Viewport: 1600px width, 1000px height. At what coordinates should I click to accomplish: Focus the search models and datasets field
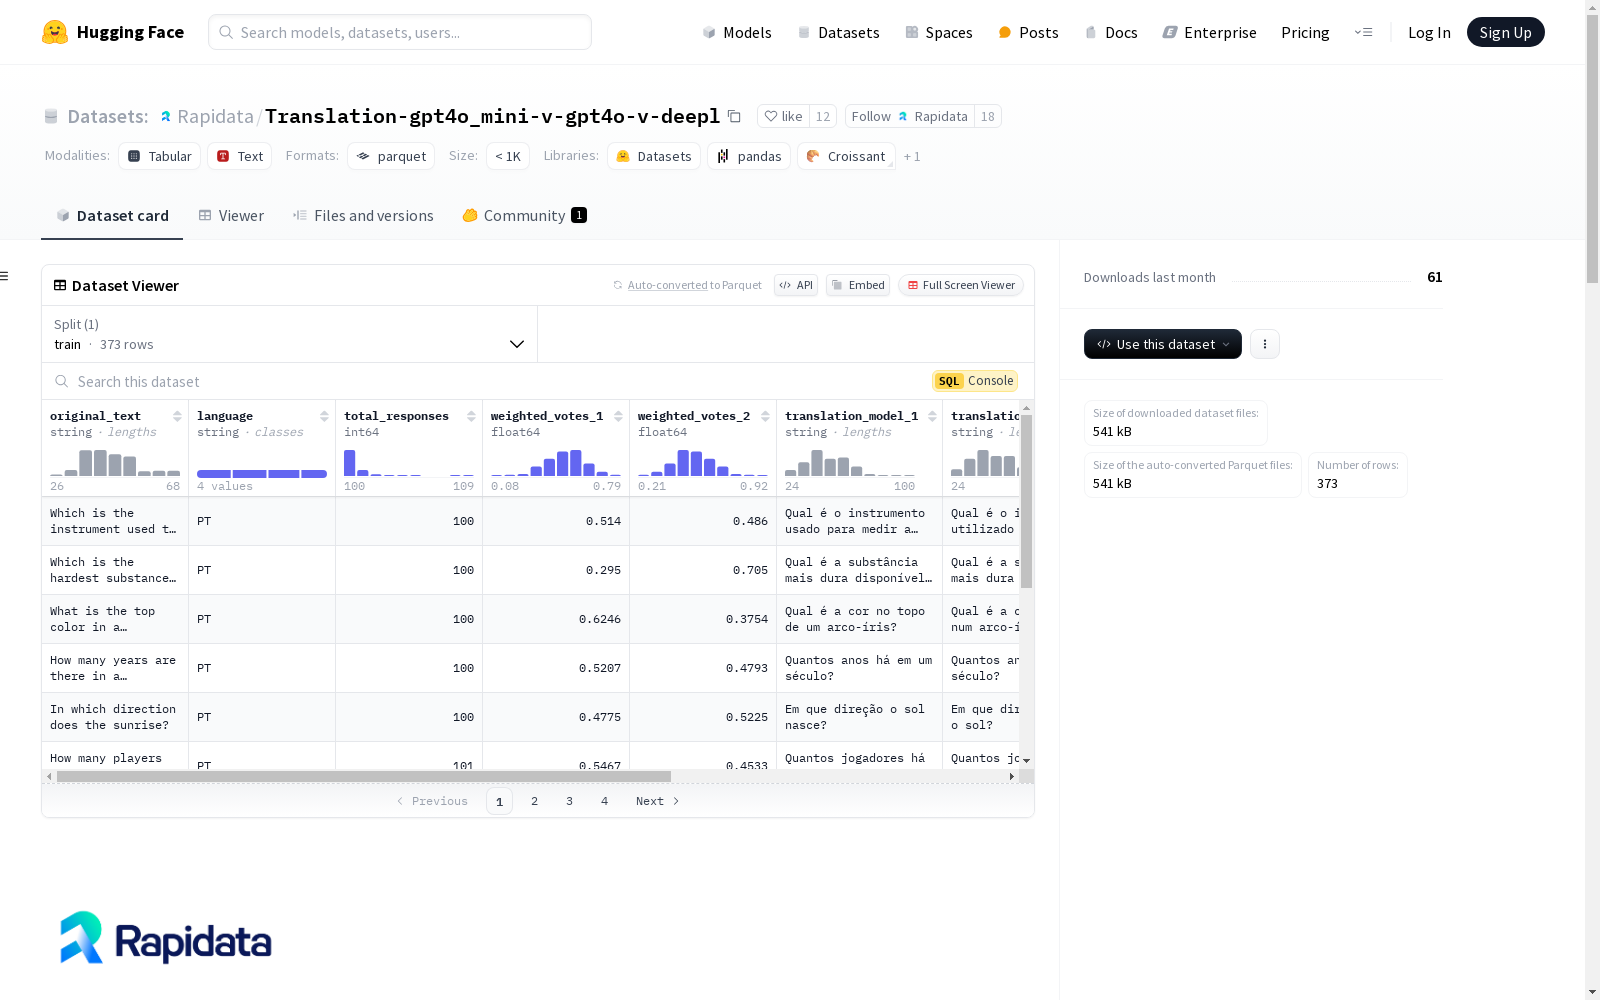400,32
